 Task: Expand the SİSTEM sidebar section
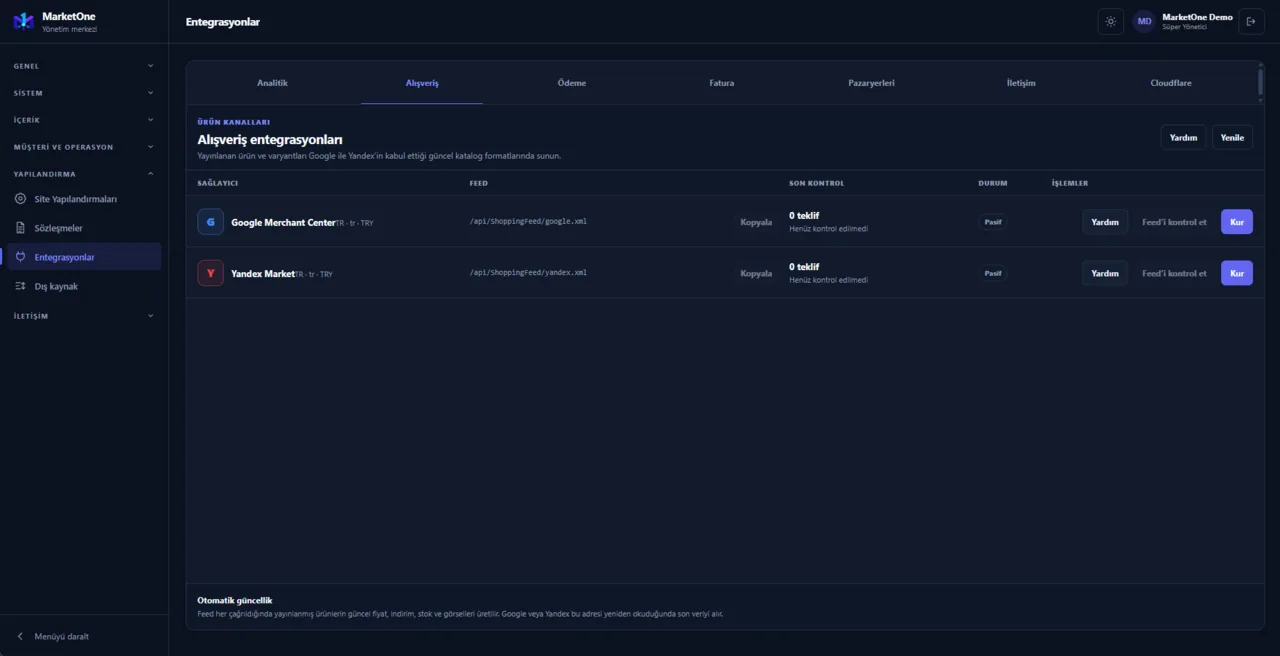[84, 93]
